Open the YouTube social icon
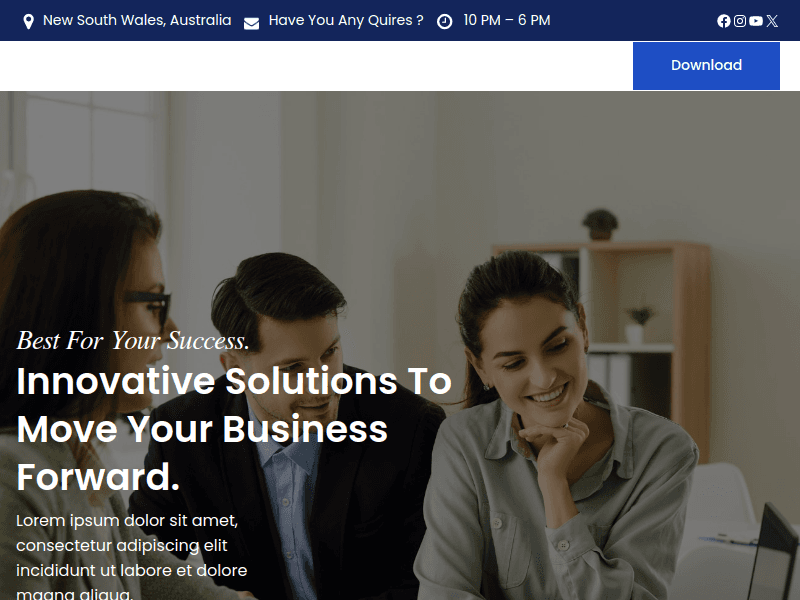Image resolution: width=800 pixels, height=600 pixels. coord(756,21)
